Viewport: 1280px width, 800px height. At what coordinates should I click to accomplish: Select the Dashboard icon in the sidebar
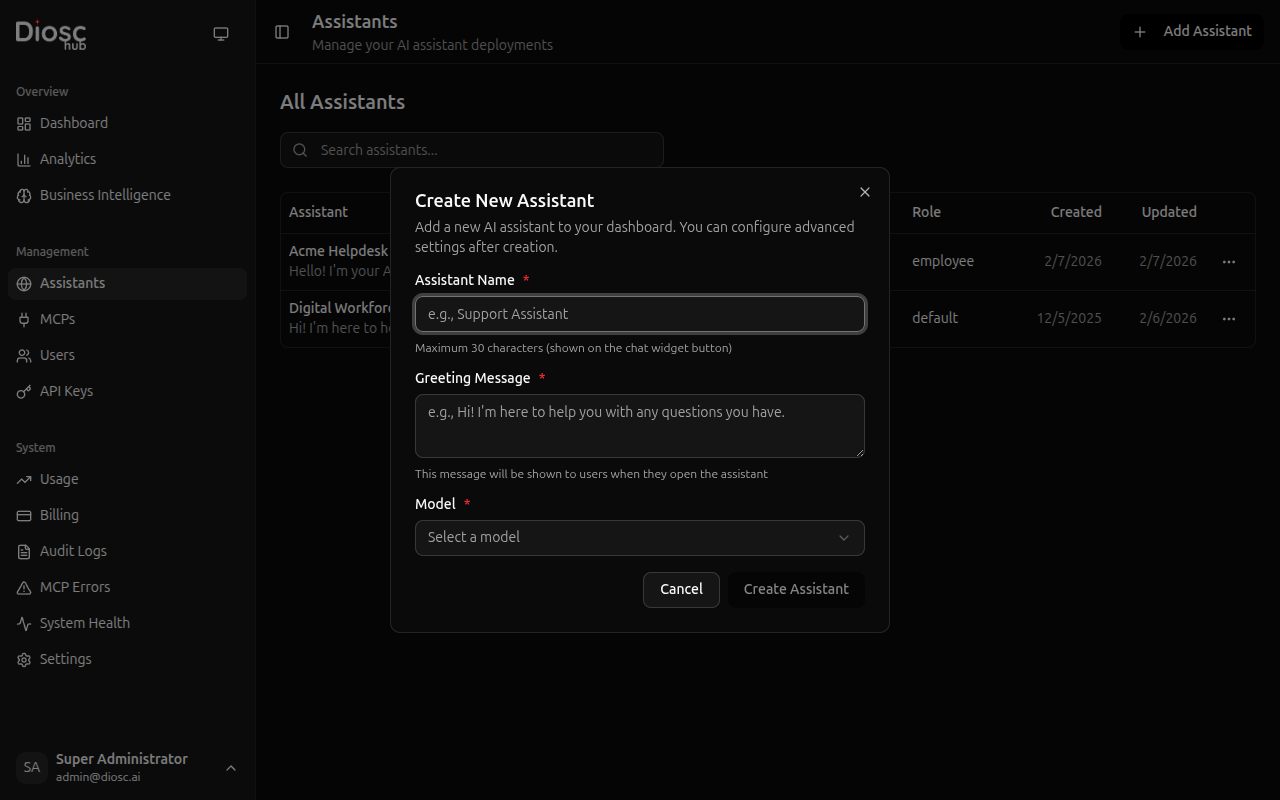click(24, 123)
